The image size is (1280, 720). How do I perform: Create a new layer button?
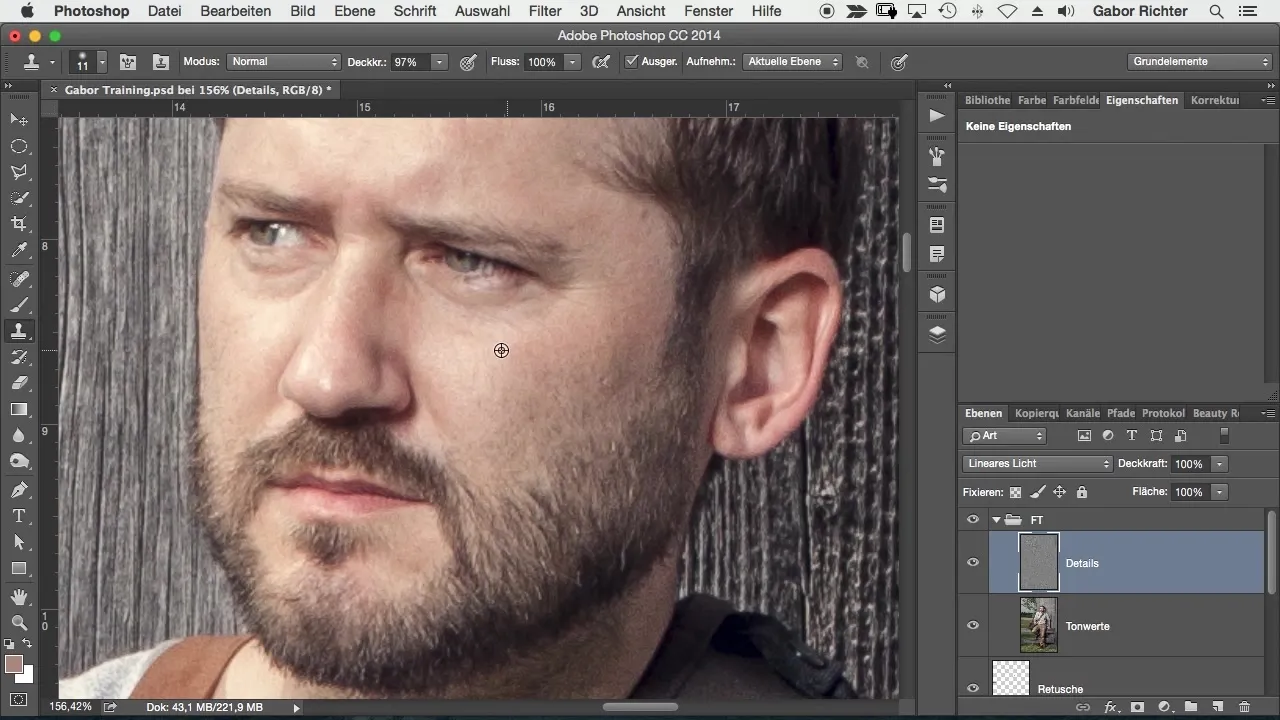point(1217,707)
